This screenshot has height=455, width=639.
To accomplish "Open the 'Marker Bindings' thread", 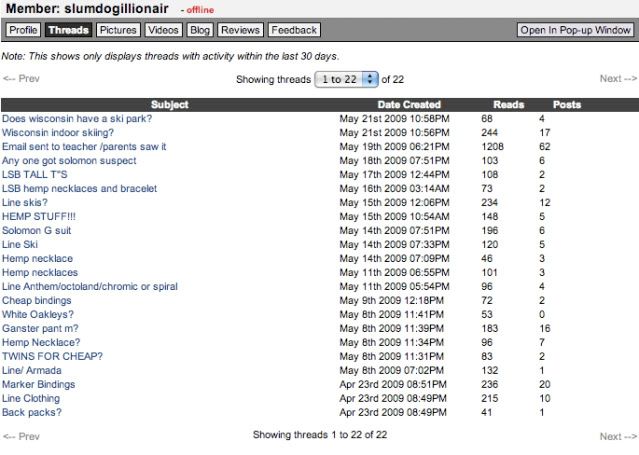I will click(x=38, y=384).
